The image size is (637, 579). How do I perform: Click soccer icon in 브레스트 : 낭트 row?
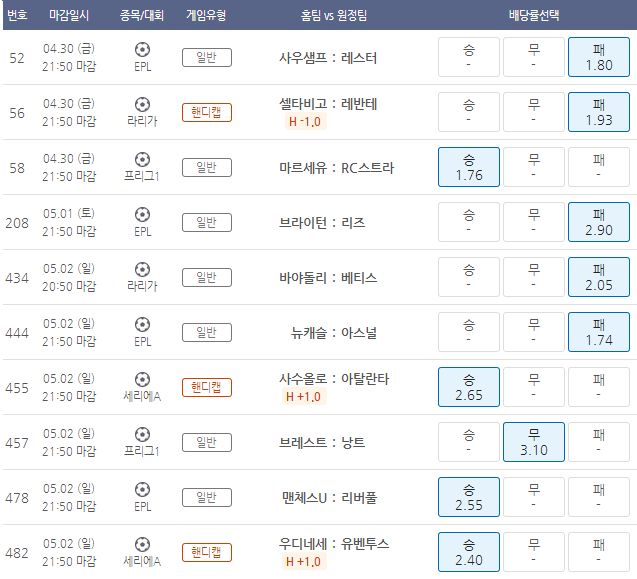pyautogui.click(x=142, y=435)
